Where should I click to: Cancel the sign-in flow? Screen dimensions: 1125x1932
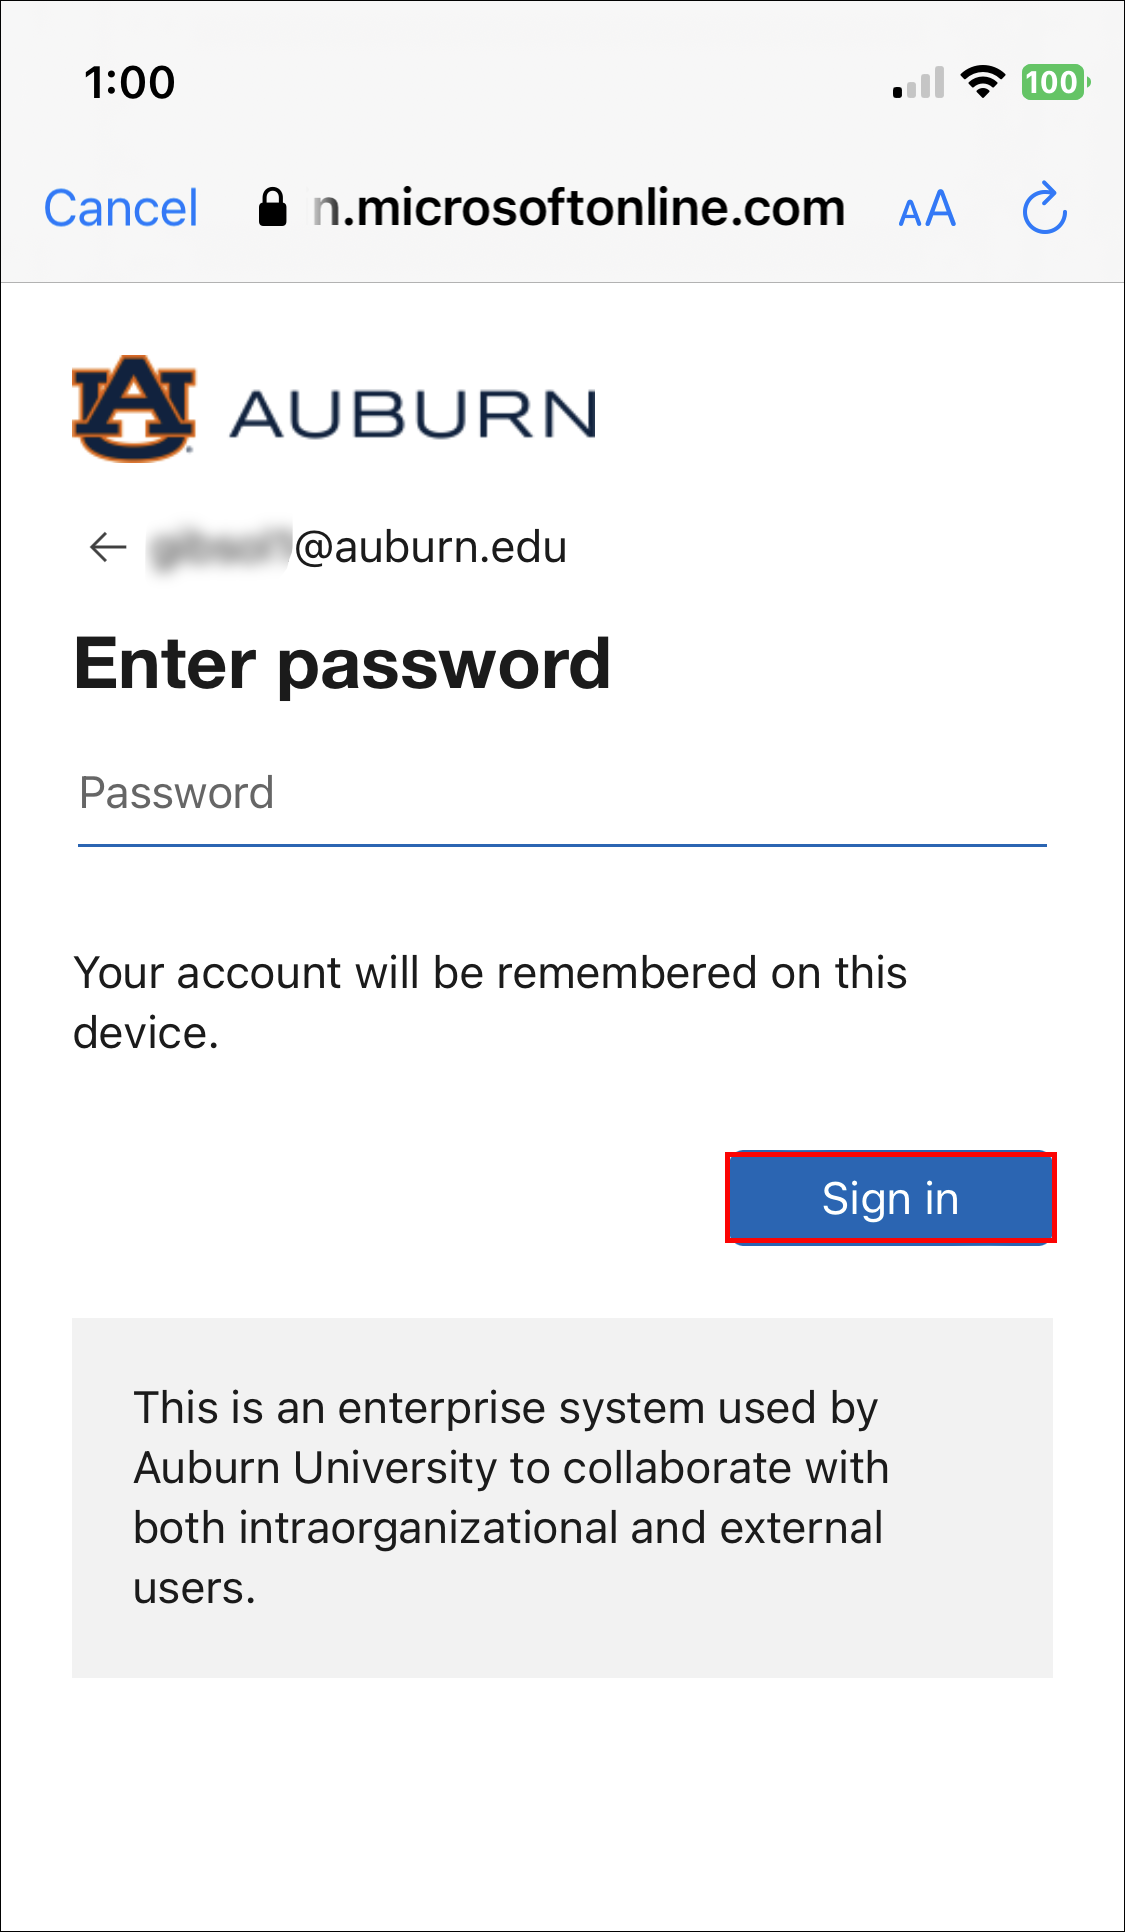coord(120,208)
